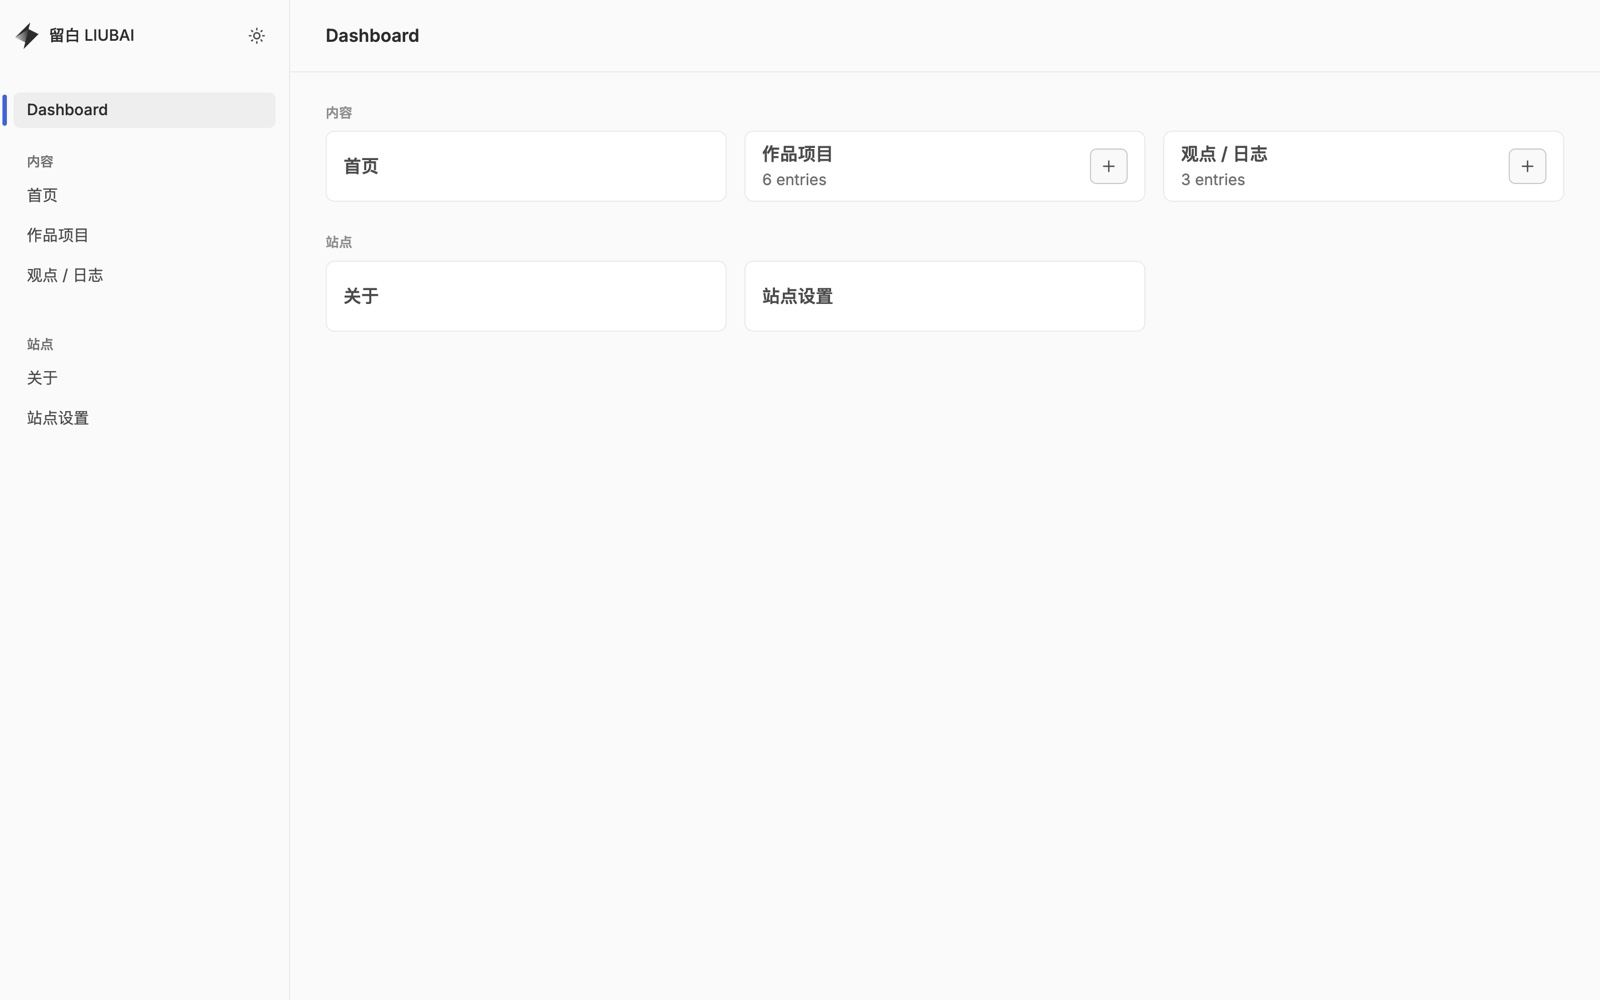Click the '6 entries' count text
This screenshot has height=1000, width=1600.
[794, 180]
